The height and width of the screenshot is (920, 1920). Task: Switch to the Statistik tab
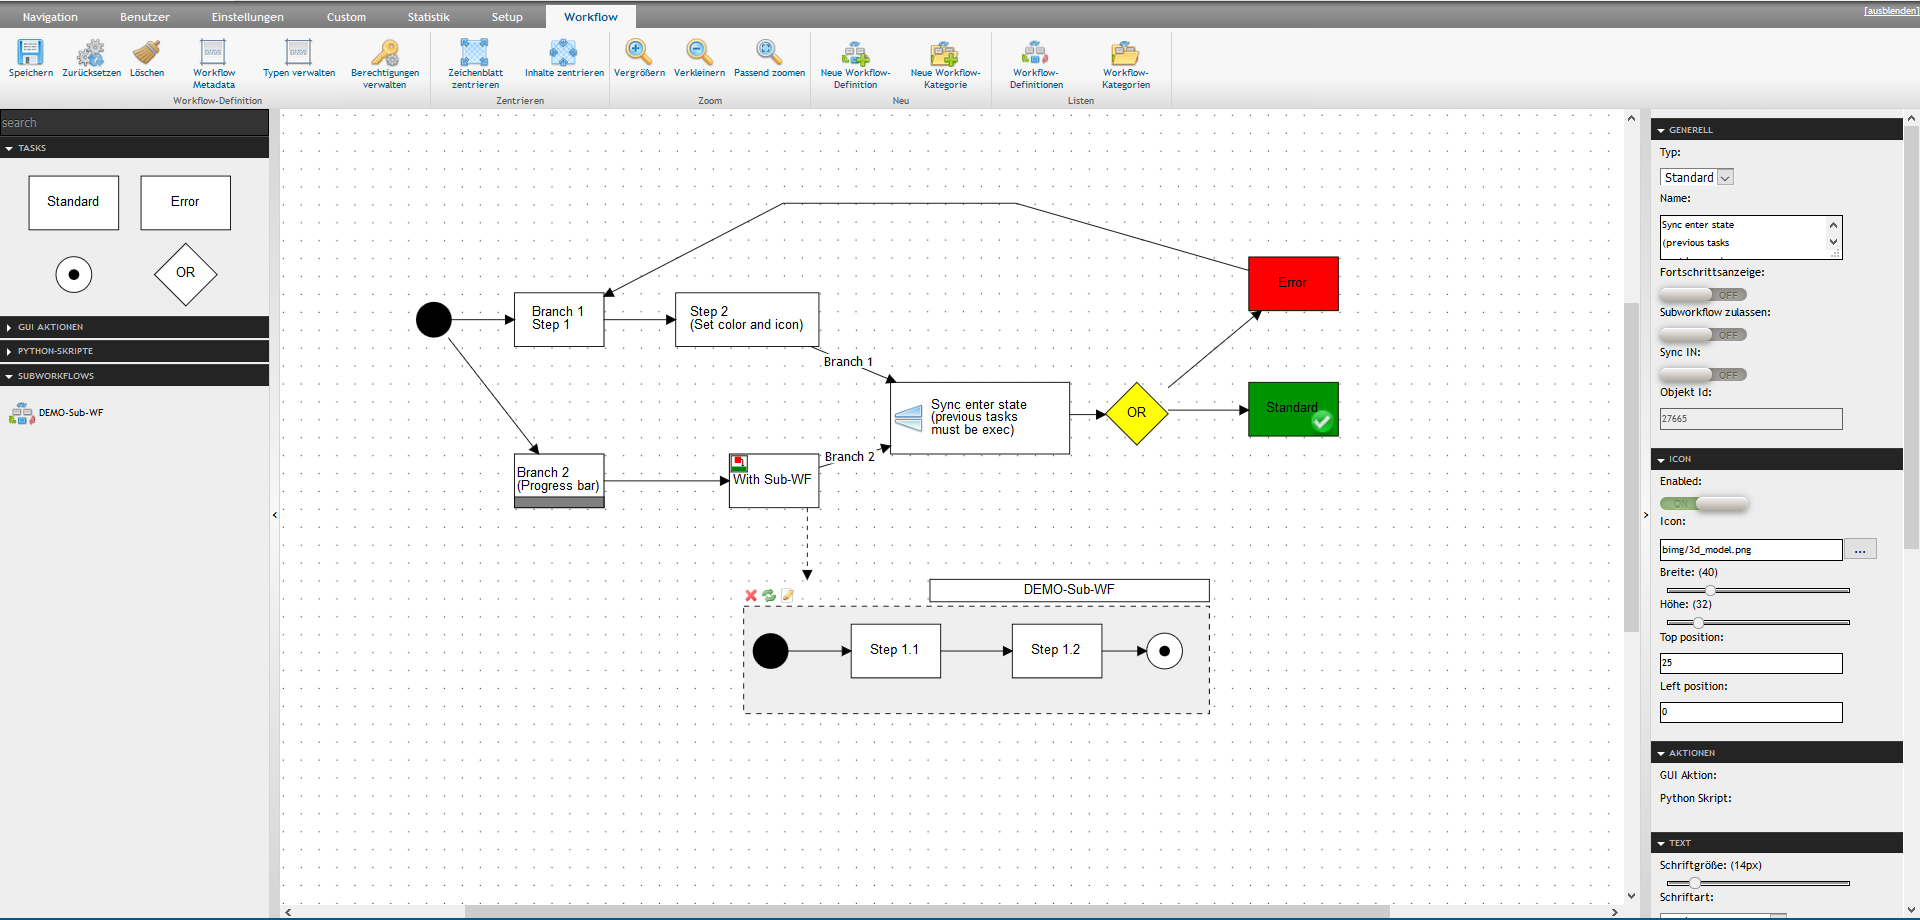pyautogui.click(x=428, y=17)
